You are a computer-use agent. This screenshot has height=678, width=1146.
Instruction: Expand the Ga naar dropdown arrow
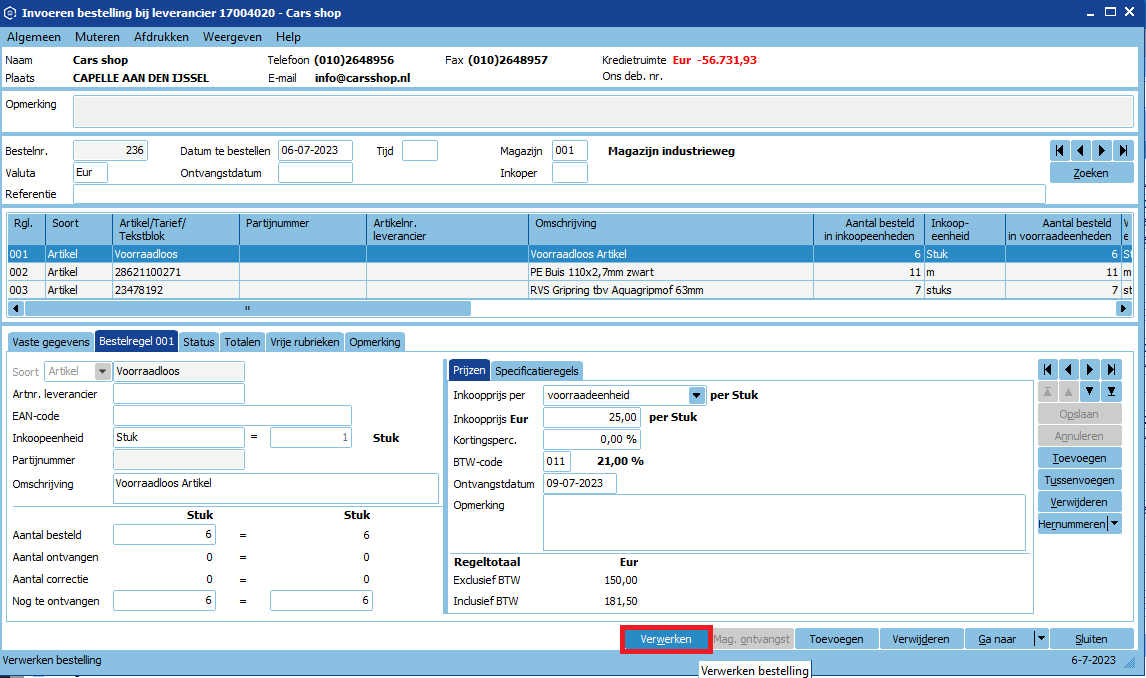pos(1041,638)
